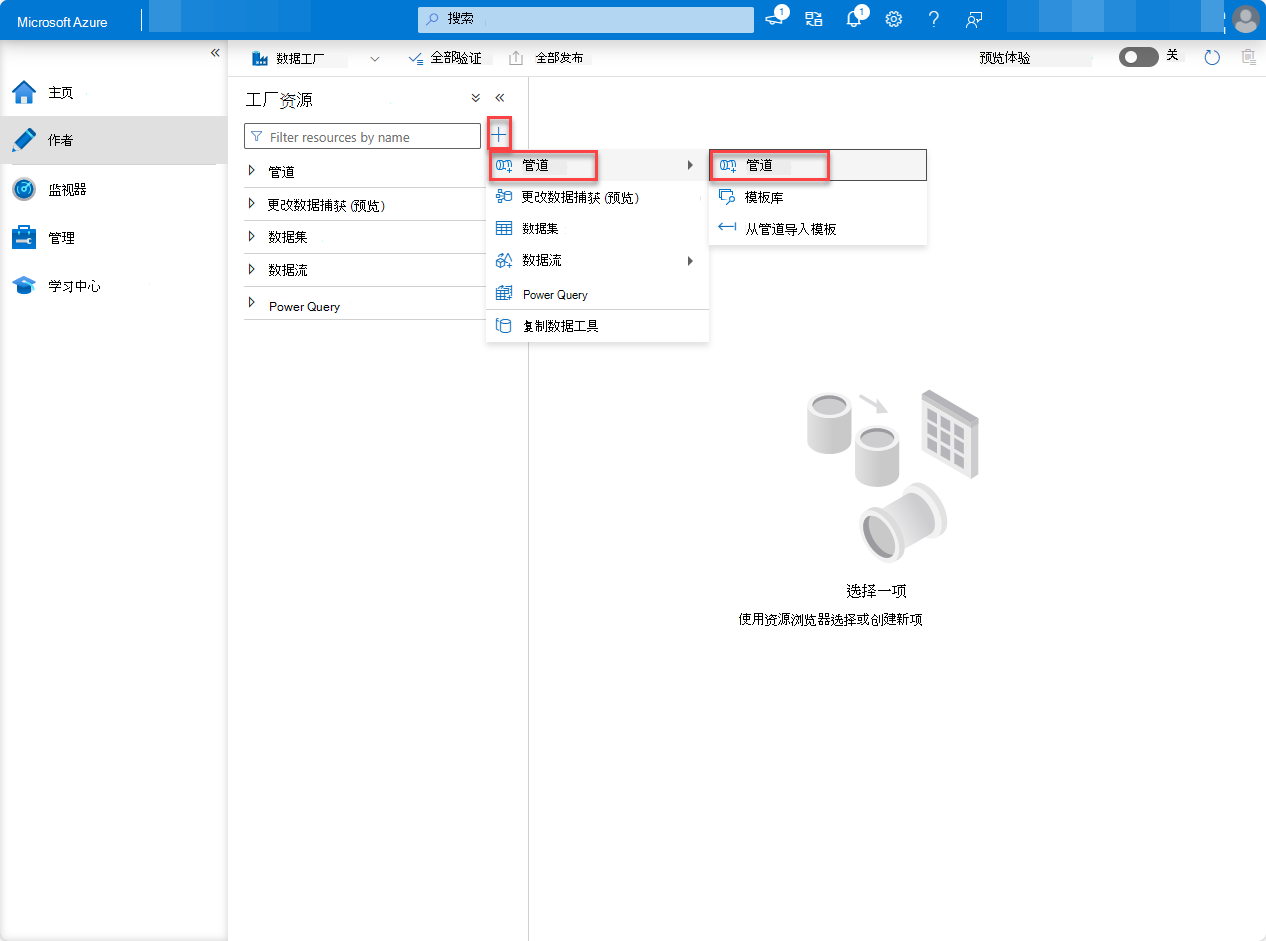Open the feedback icon in header
Image resolution: width=1266 pixels, height=941 pixels.
pos(973,19)
